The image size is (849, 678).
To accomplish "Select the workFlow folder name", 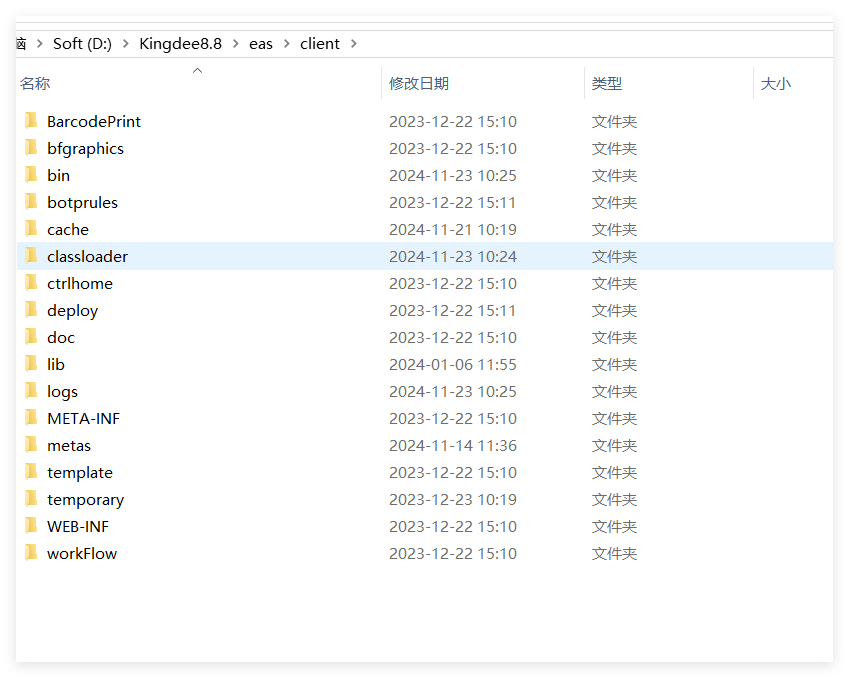I will pos(82,553).
